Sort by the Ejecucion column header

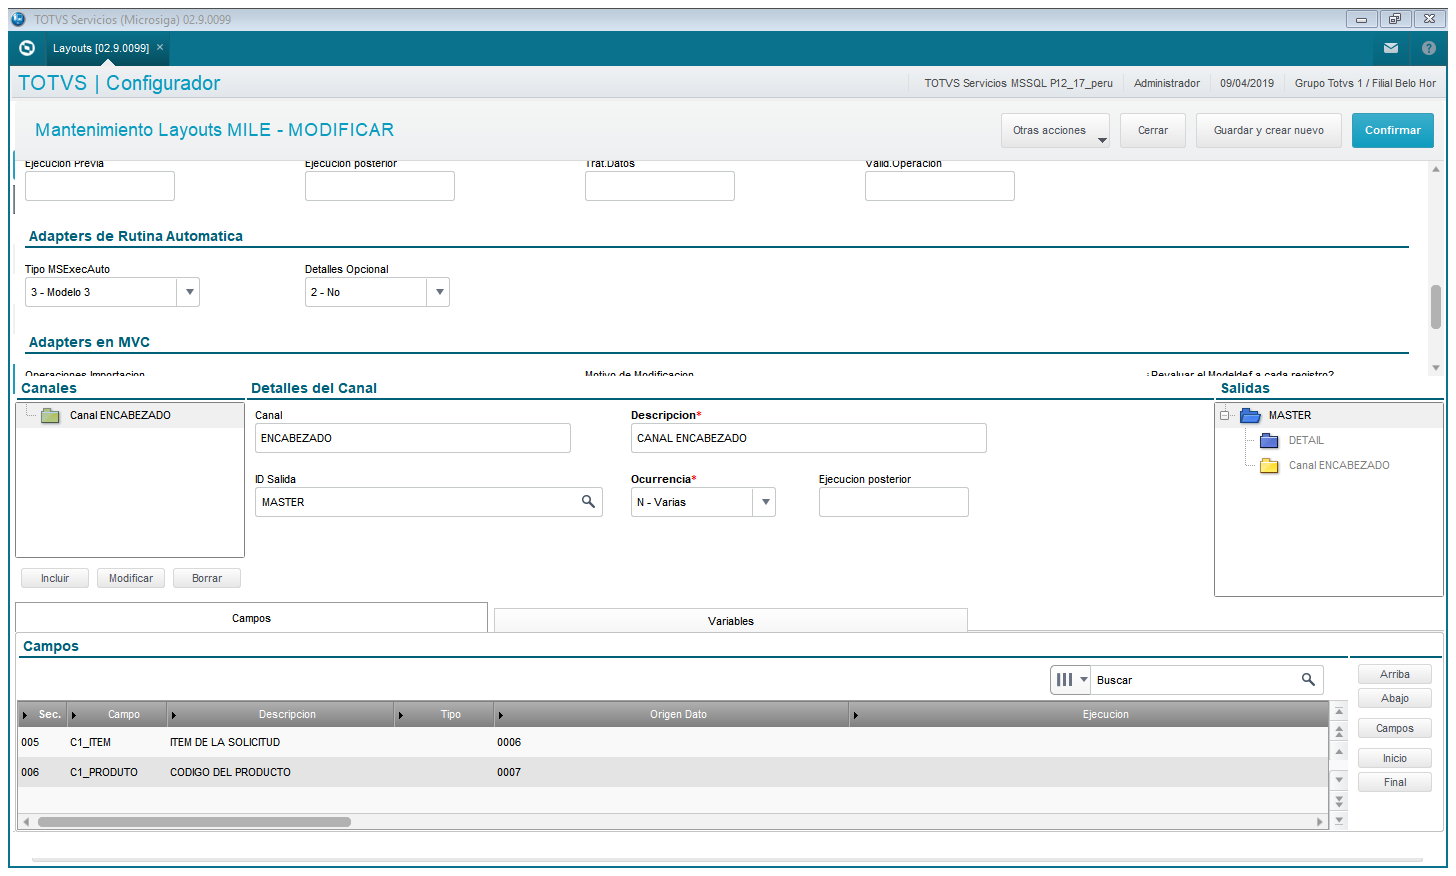click(x=1090, y=714)
